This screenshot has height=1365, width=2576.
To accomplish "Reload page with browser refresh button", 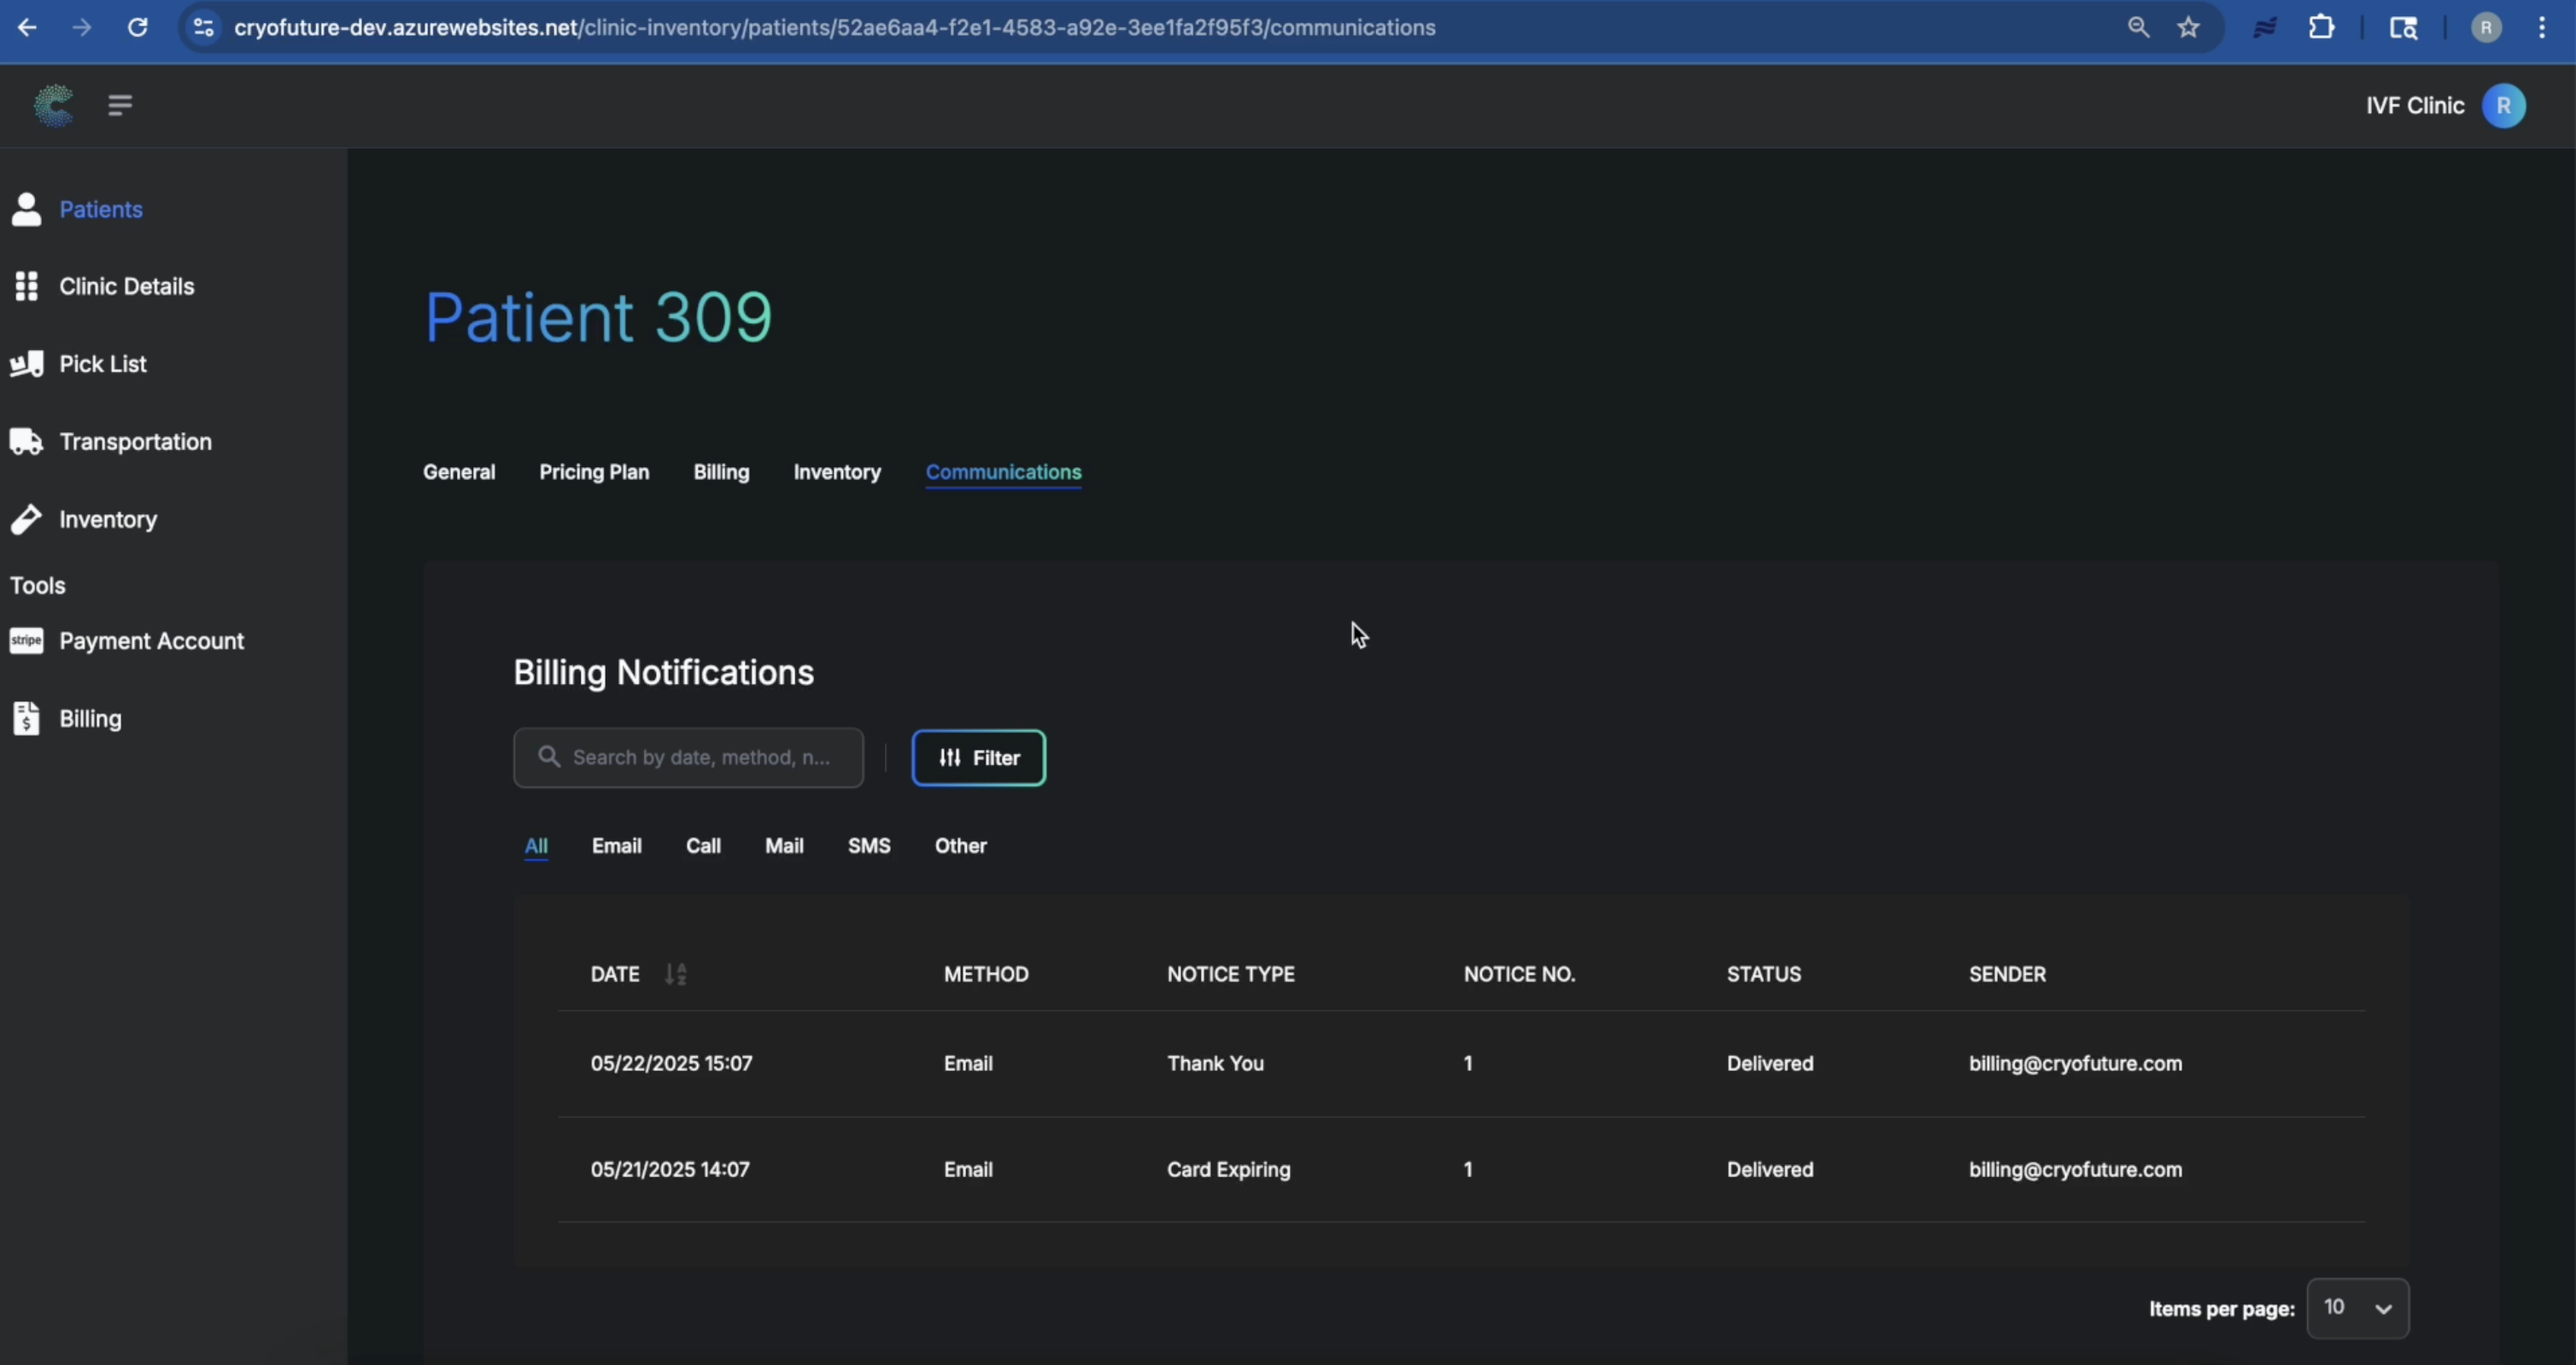I will point(138,28).
